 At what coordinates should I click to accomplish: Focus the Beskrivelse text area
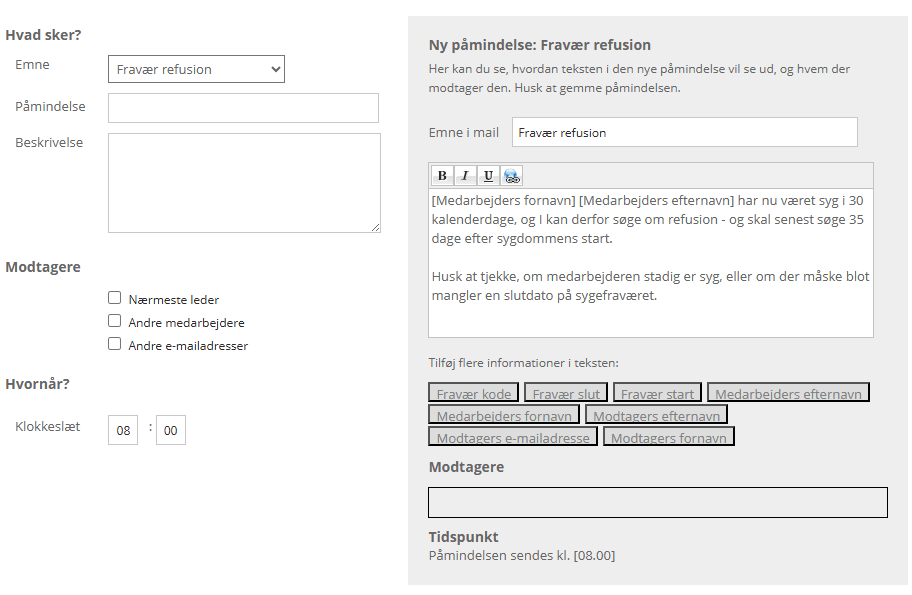point(244,183)
